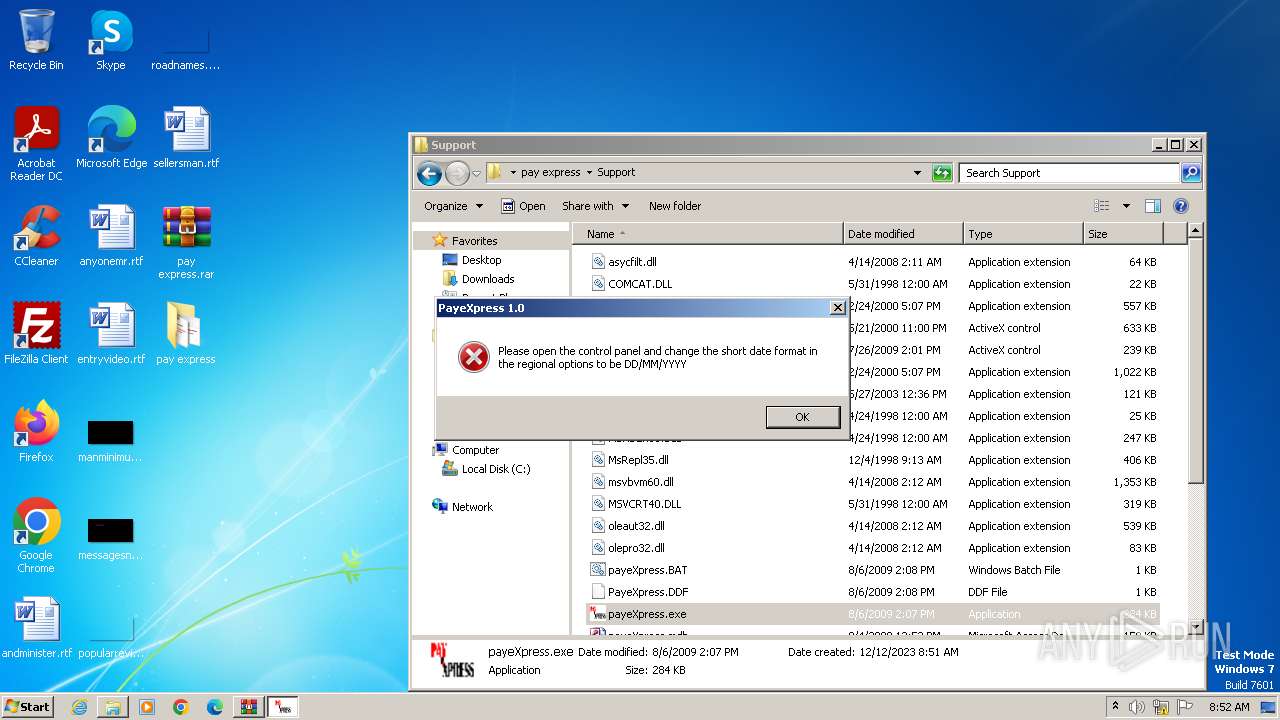
Task: Click the refresh button next to address bar
Action: (x=942, y=173)
